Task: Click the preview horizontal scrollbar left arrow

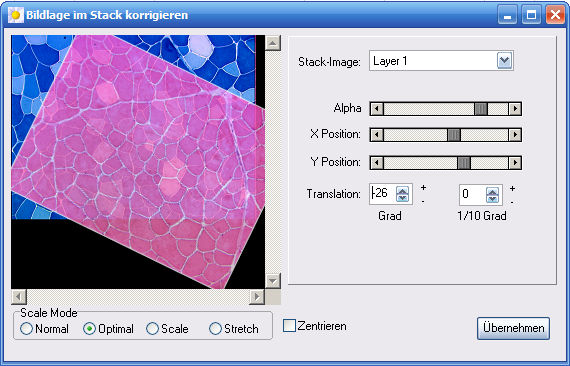Action: (x=19, y=297)
